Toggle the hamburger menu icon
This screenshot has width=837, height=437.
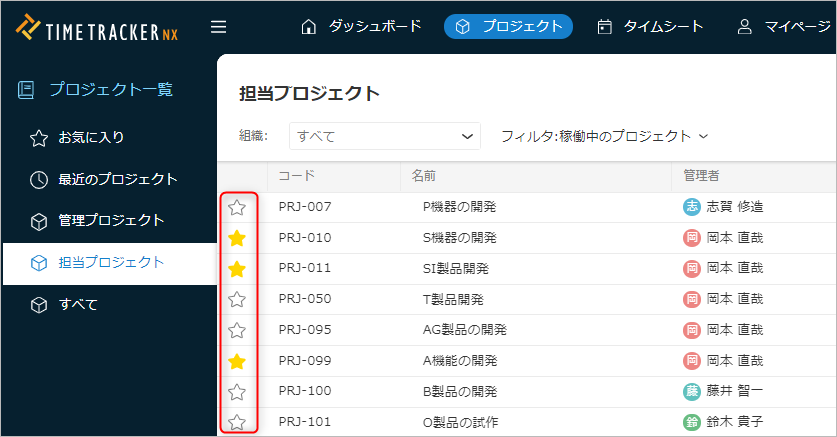[218, 27]
